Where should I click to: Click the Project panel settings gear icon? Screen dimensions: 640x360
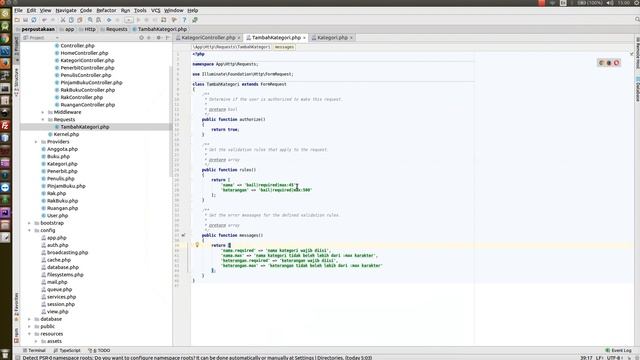(x=159, y=38)
